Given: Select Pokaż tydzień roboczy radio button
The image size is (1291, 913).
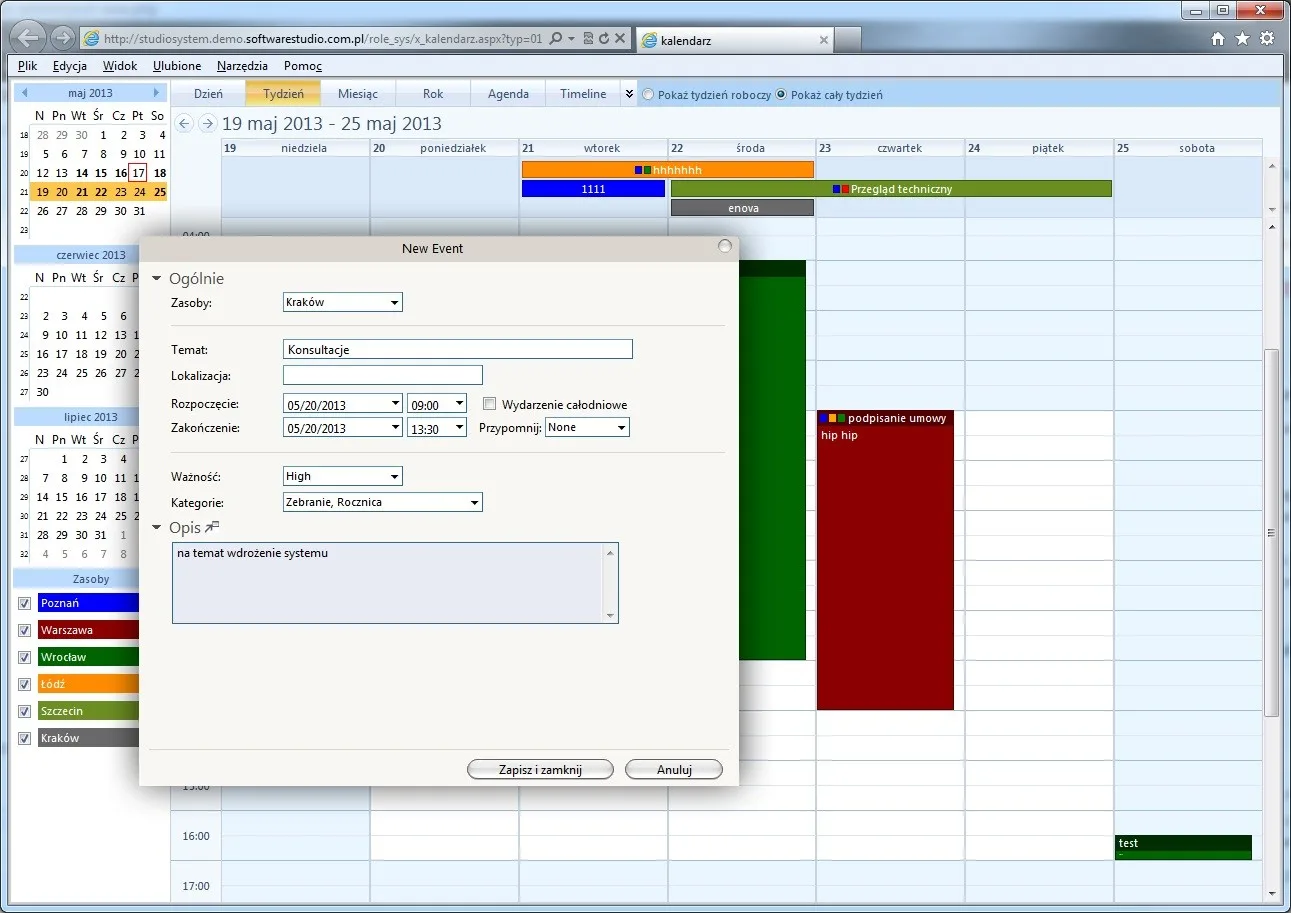Looking at the screenshot, I should (648, 95).
